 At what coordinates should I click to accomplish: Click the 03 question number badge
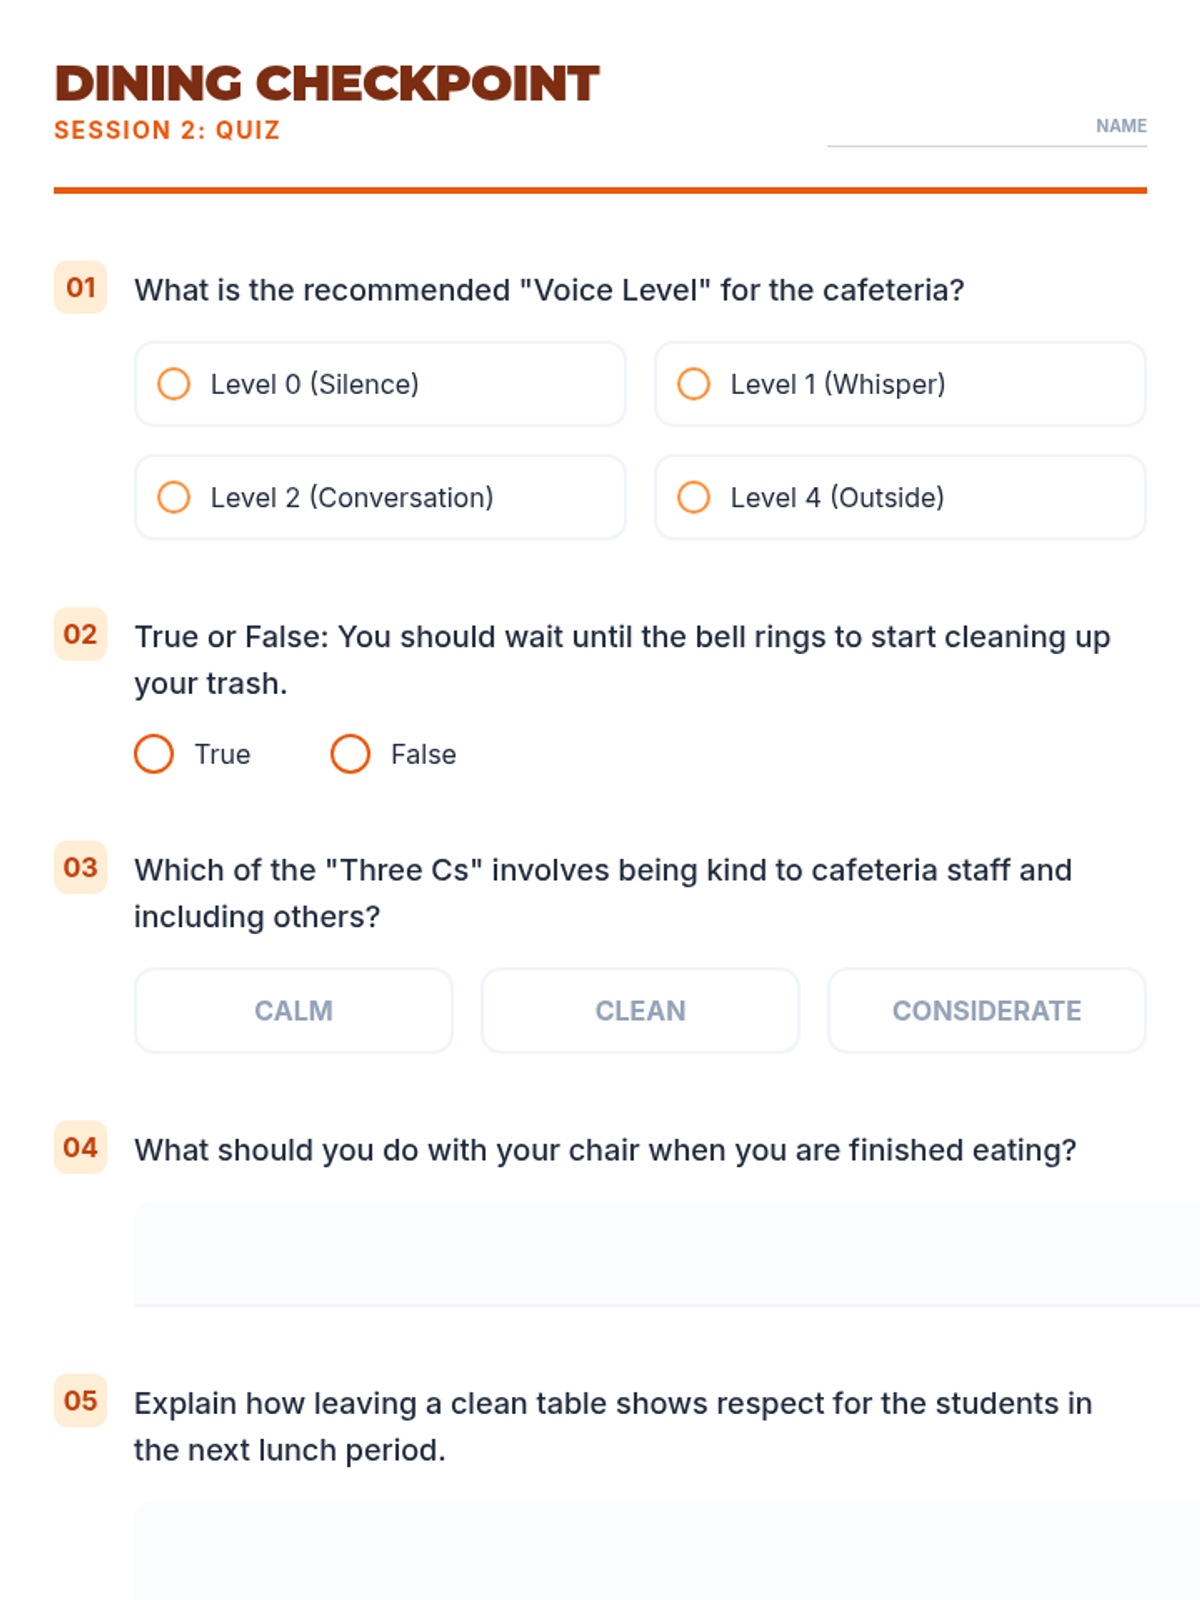coord(80,867)
